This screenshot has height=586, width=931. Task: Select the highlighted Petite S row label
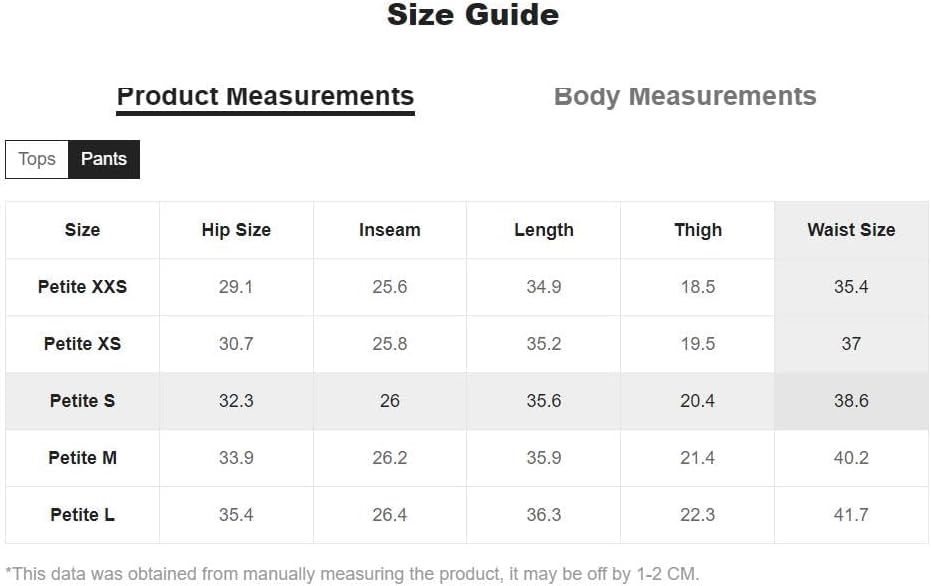point(83,401)
